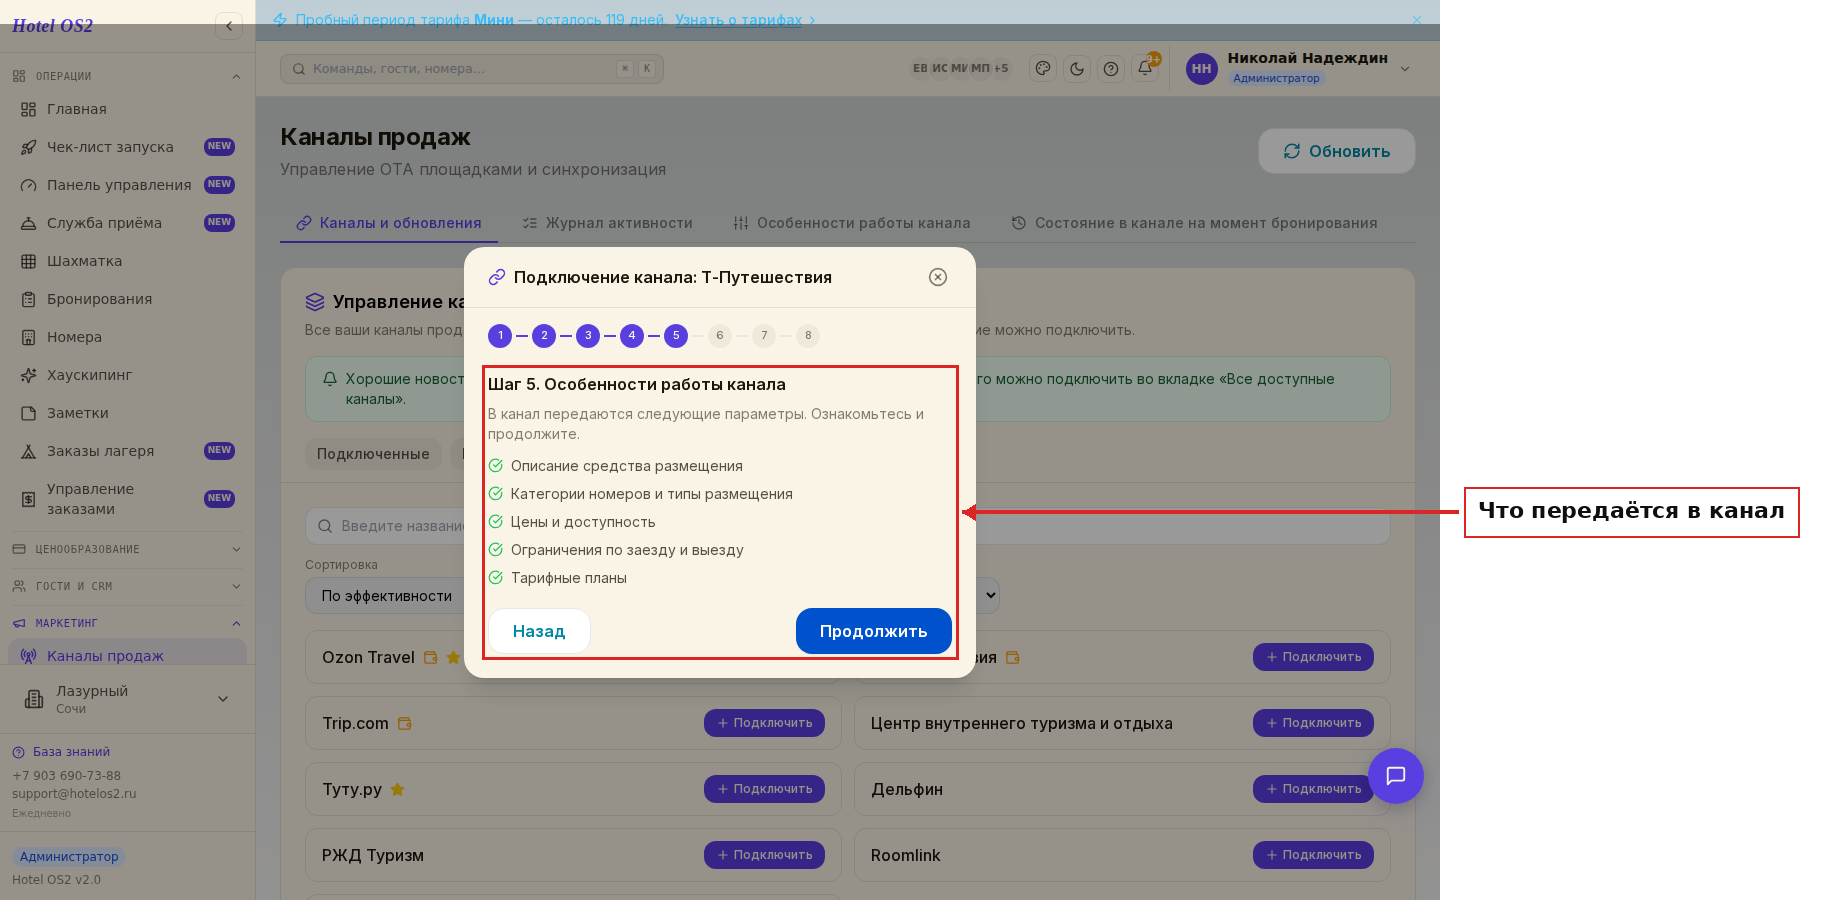This screenshot has width=1823, height=900.
Task: Focus the Команды, гости, номера search field
Action: point(471,69)
